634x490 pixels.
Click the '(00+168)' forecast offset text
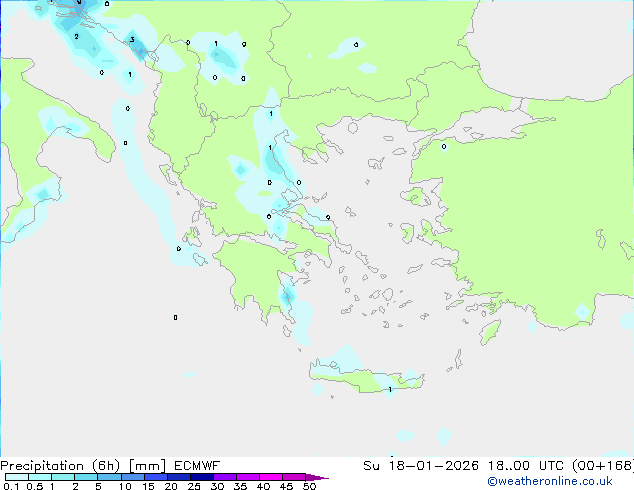tap(603, 466)
